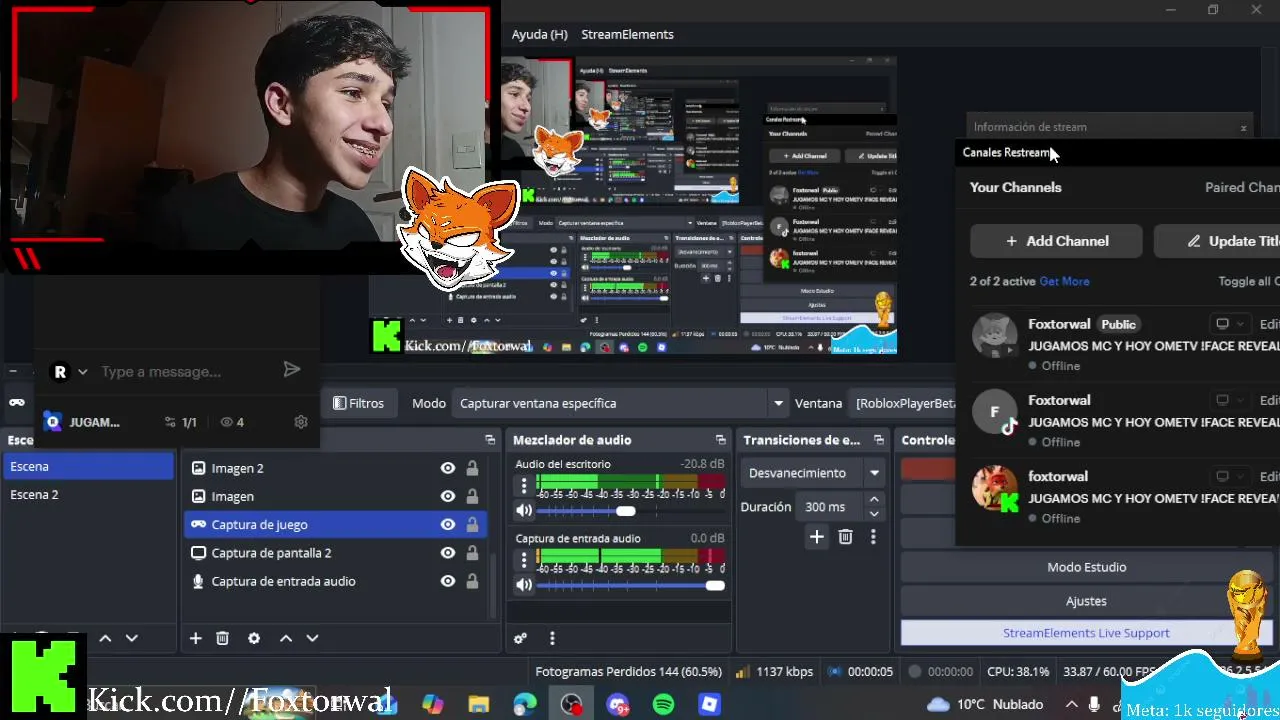The width and height of the screenshot is (1280, 720).
Task: Lock the Captura de juego source
Action: (x=472, y=524)
